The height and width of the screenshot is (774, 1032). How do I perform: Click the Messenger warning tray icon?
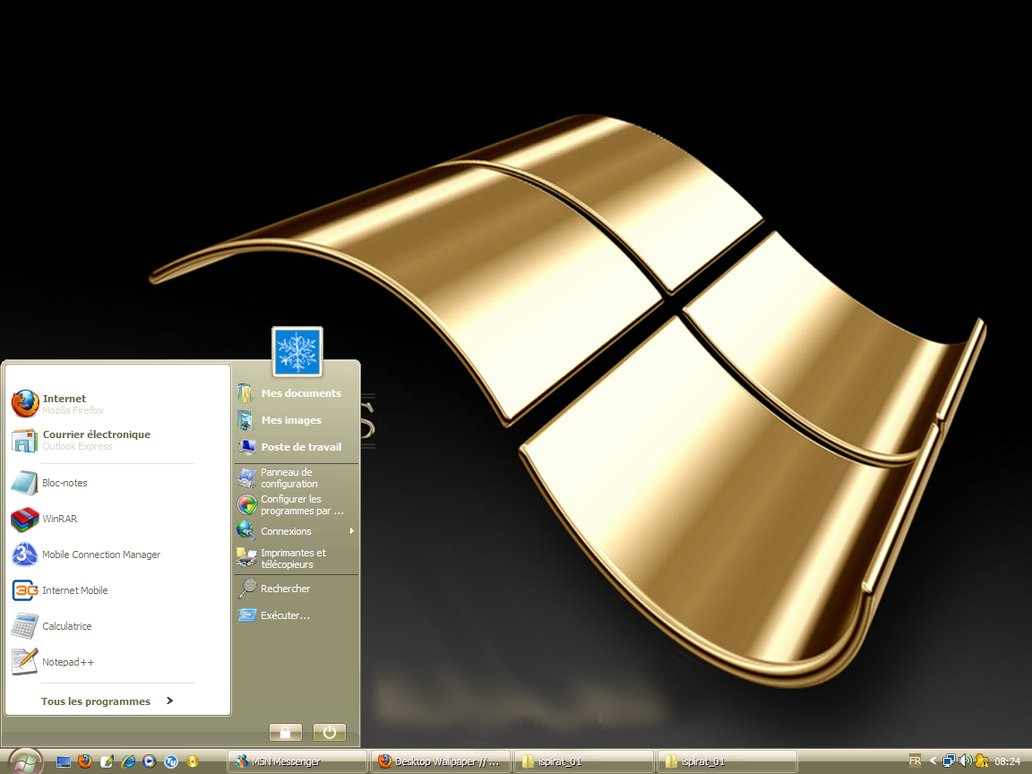tap(981, 761)
